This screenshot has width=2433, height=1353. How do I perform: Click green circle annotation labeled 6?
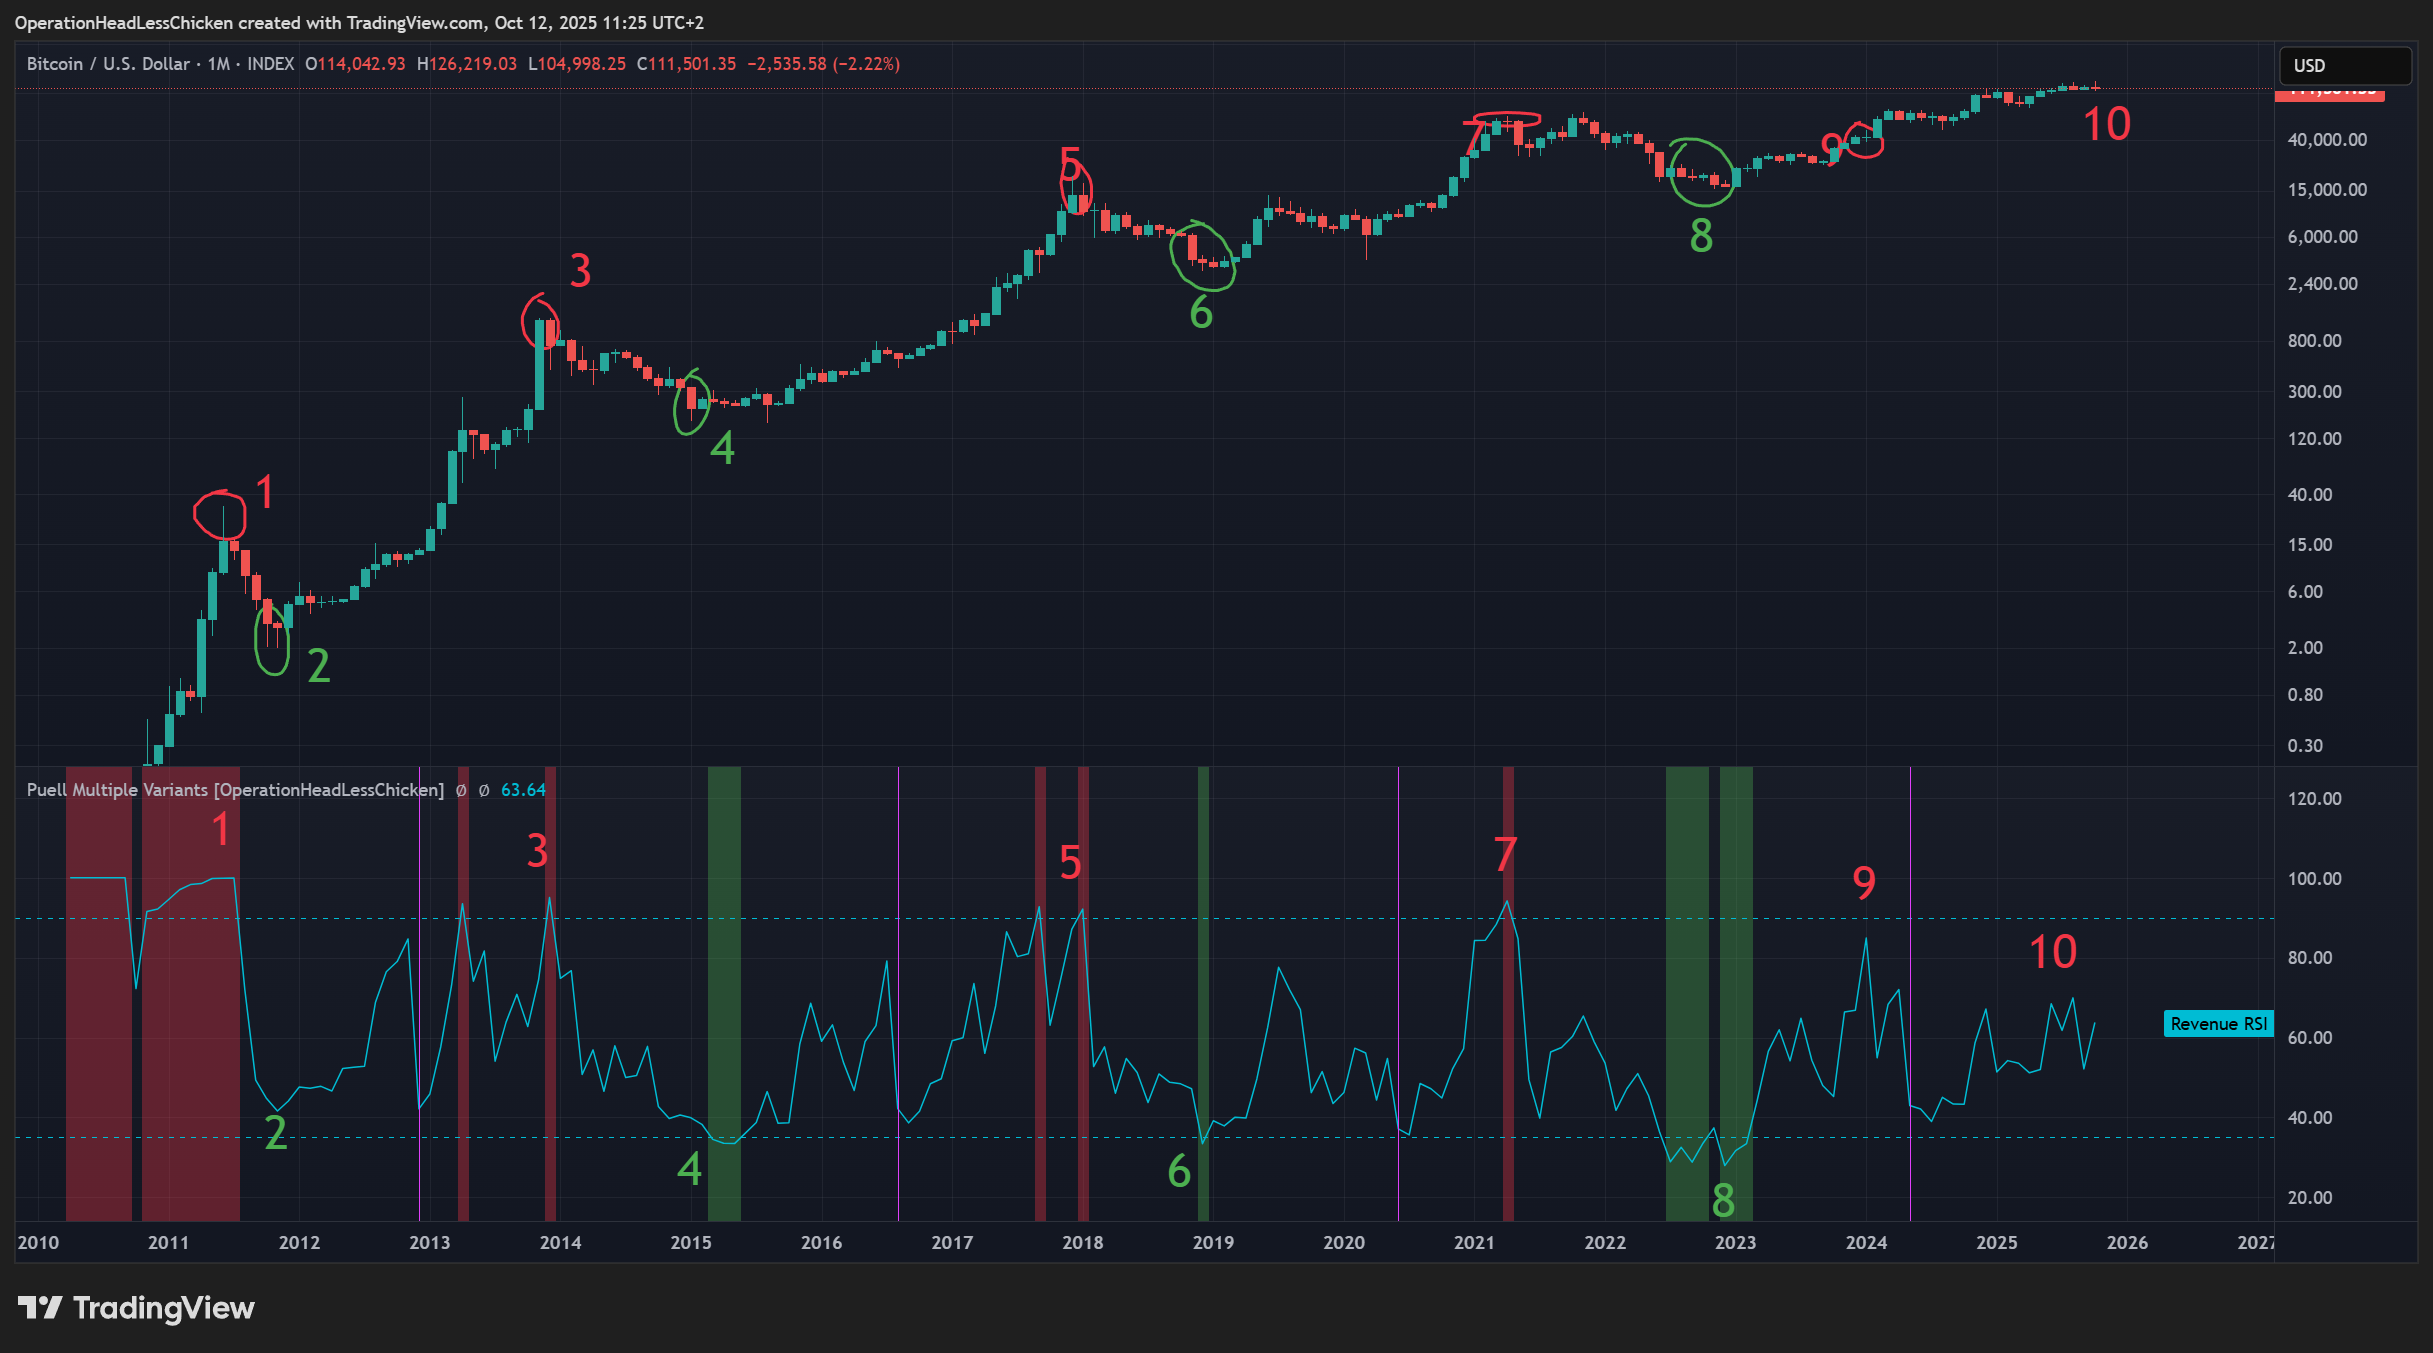[x=1201, y=257]
